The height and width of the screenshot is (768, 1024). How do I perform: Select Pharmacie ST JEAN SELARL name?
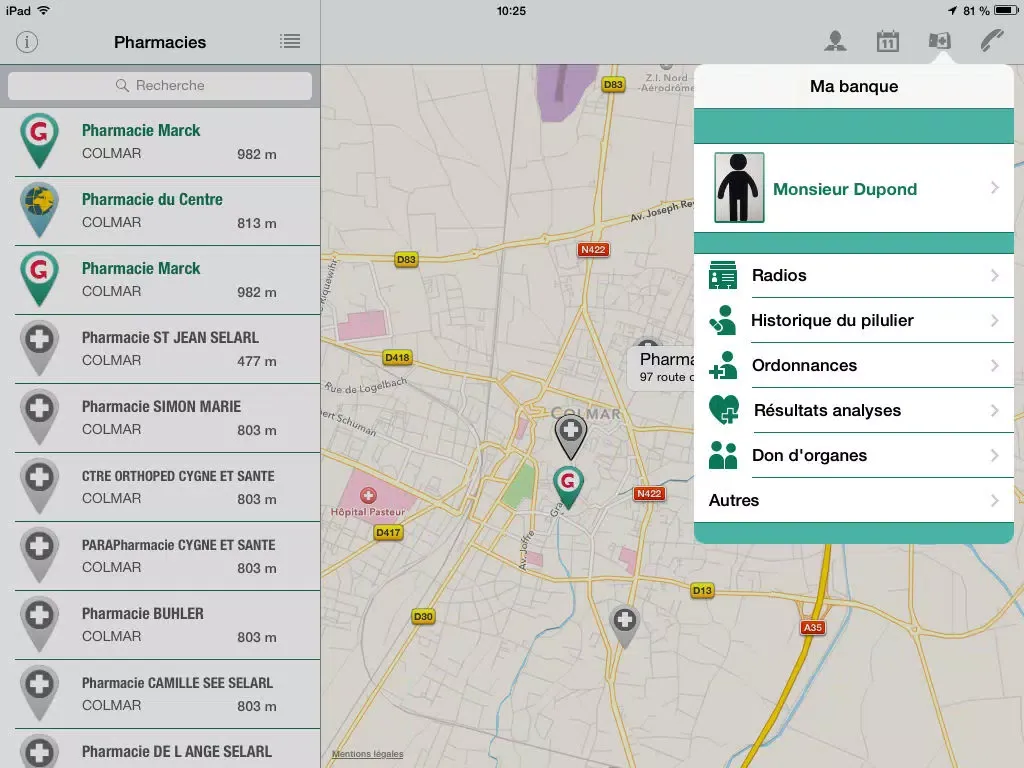click(170, 338)
